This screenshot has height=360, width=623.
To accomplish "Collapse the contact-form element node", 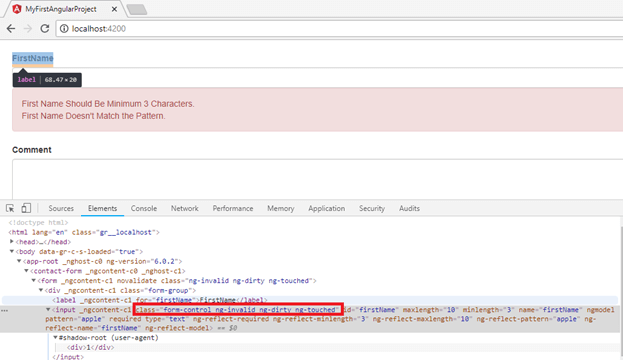I will pos(26,271).
